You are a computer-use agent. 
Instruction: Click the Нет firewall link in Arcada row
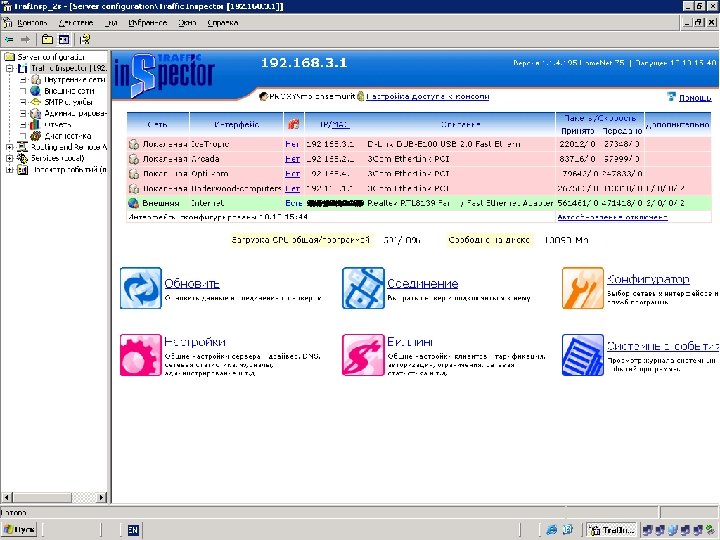(292, 159)
